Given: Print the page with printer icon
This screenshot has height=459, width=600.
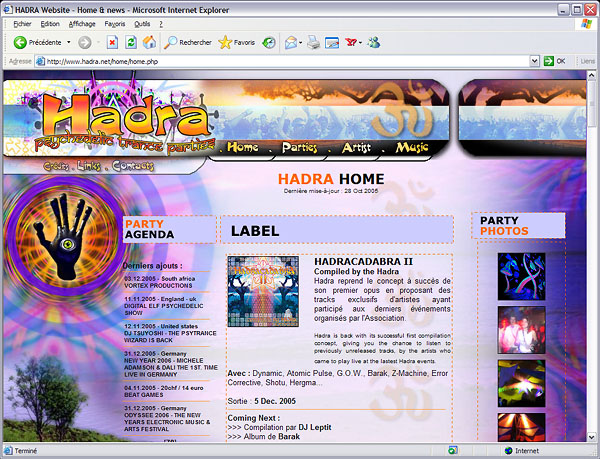Looking at the screenshot, I should click(313, 42).
